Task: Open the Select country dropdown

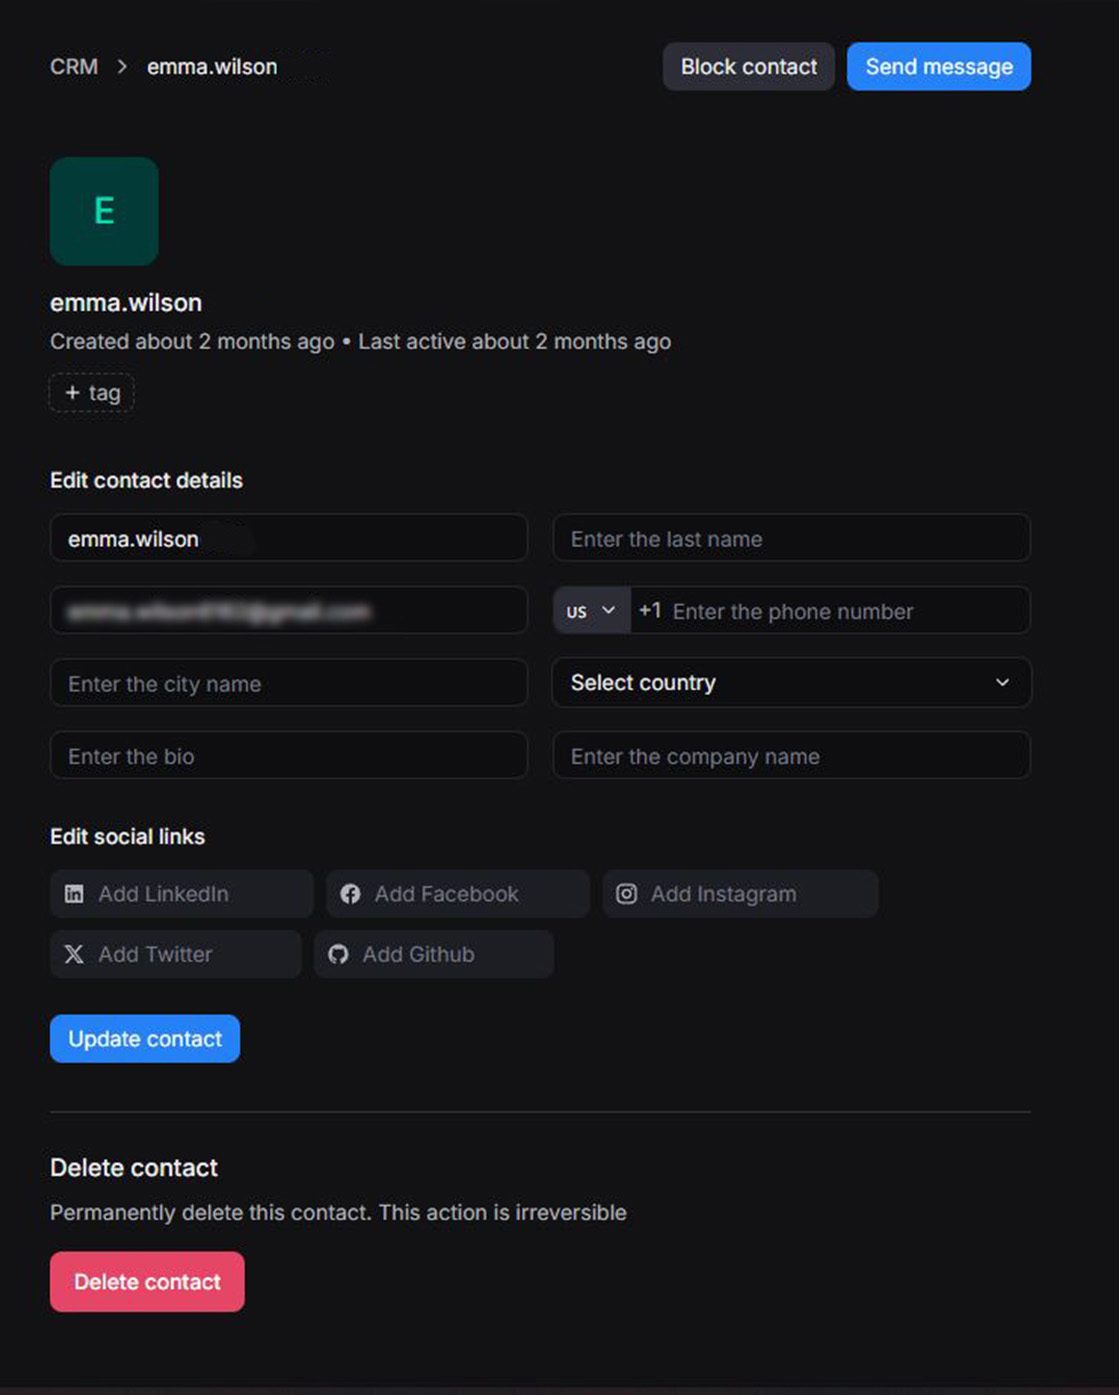Action: coord(791,683)
